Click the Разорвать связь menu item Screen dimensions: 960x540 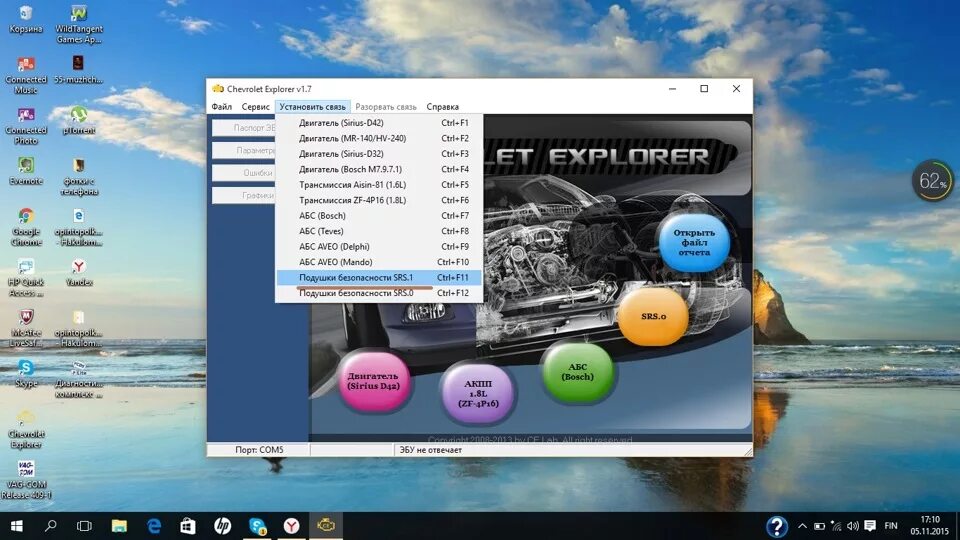[x=386, y=107]
